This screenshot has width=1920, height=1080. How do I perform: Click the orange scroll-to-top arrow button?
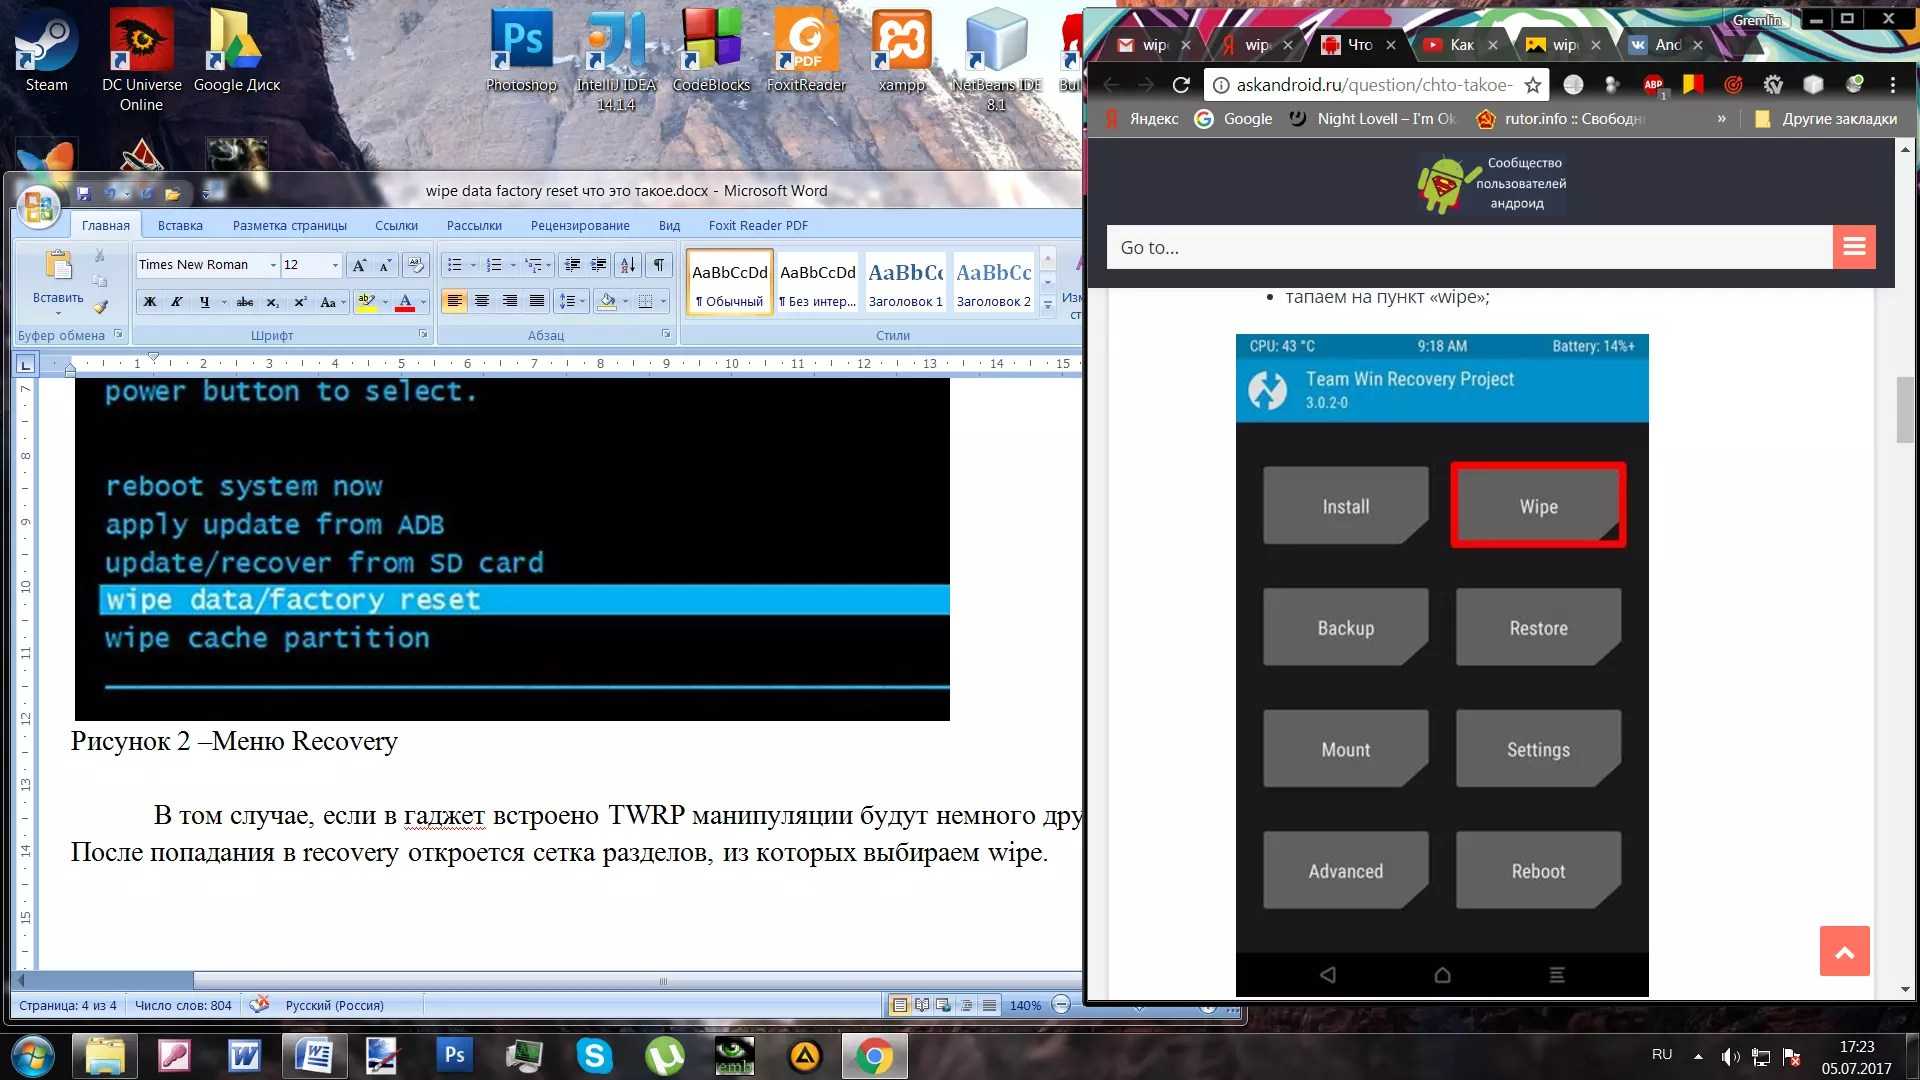pyautogui.click(x=1844, y=951)
